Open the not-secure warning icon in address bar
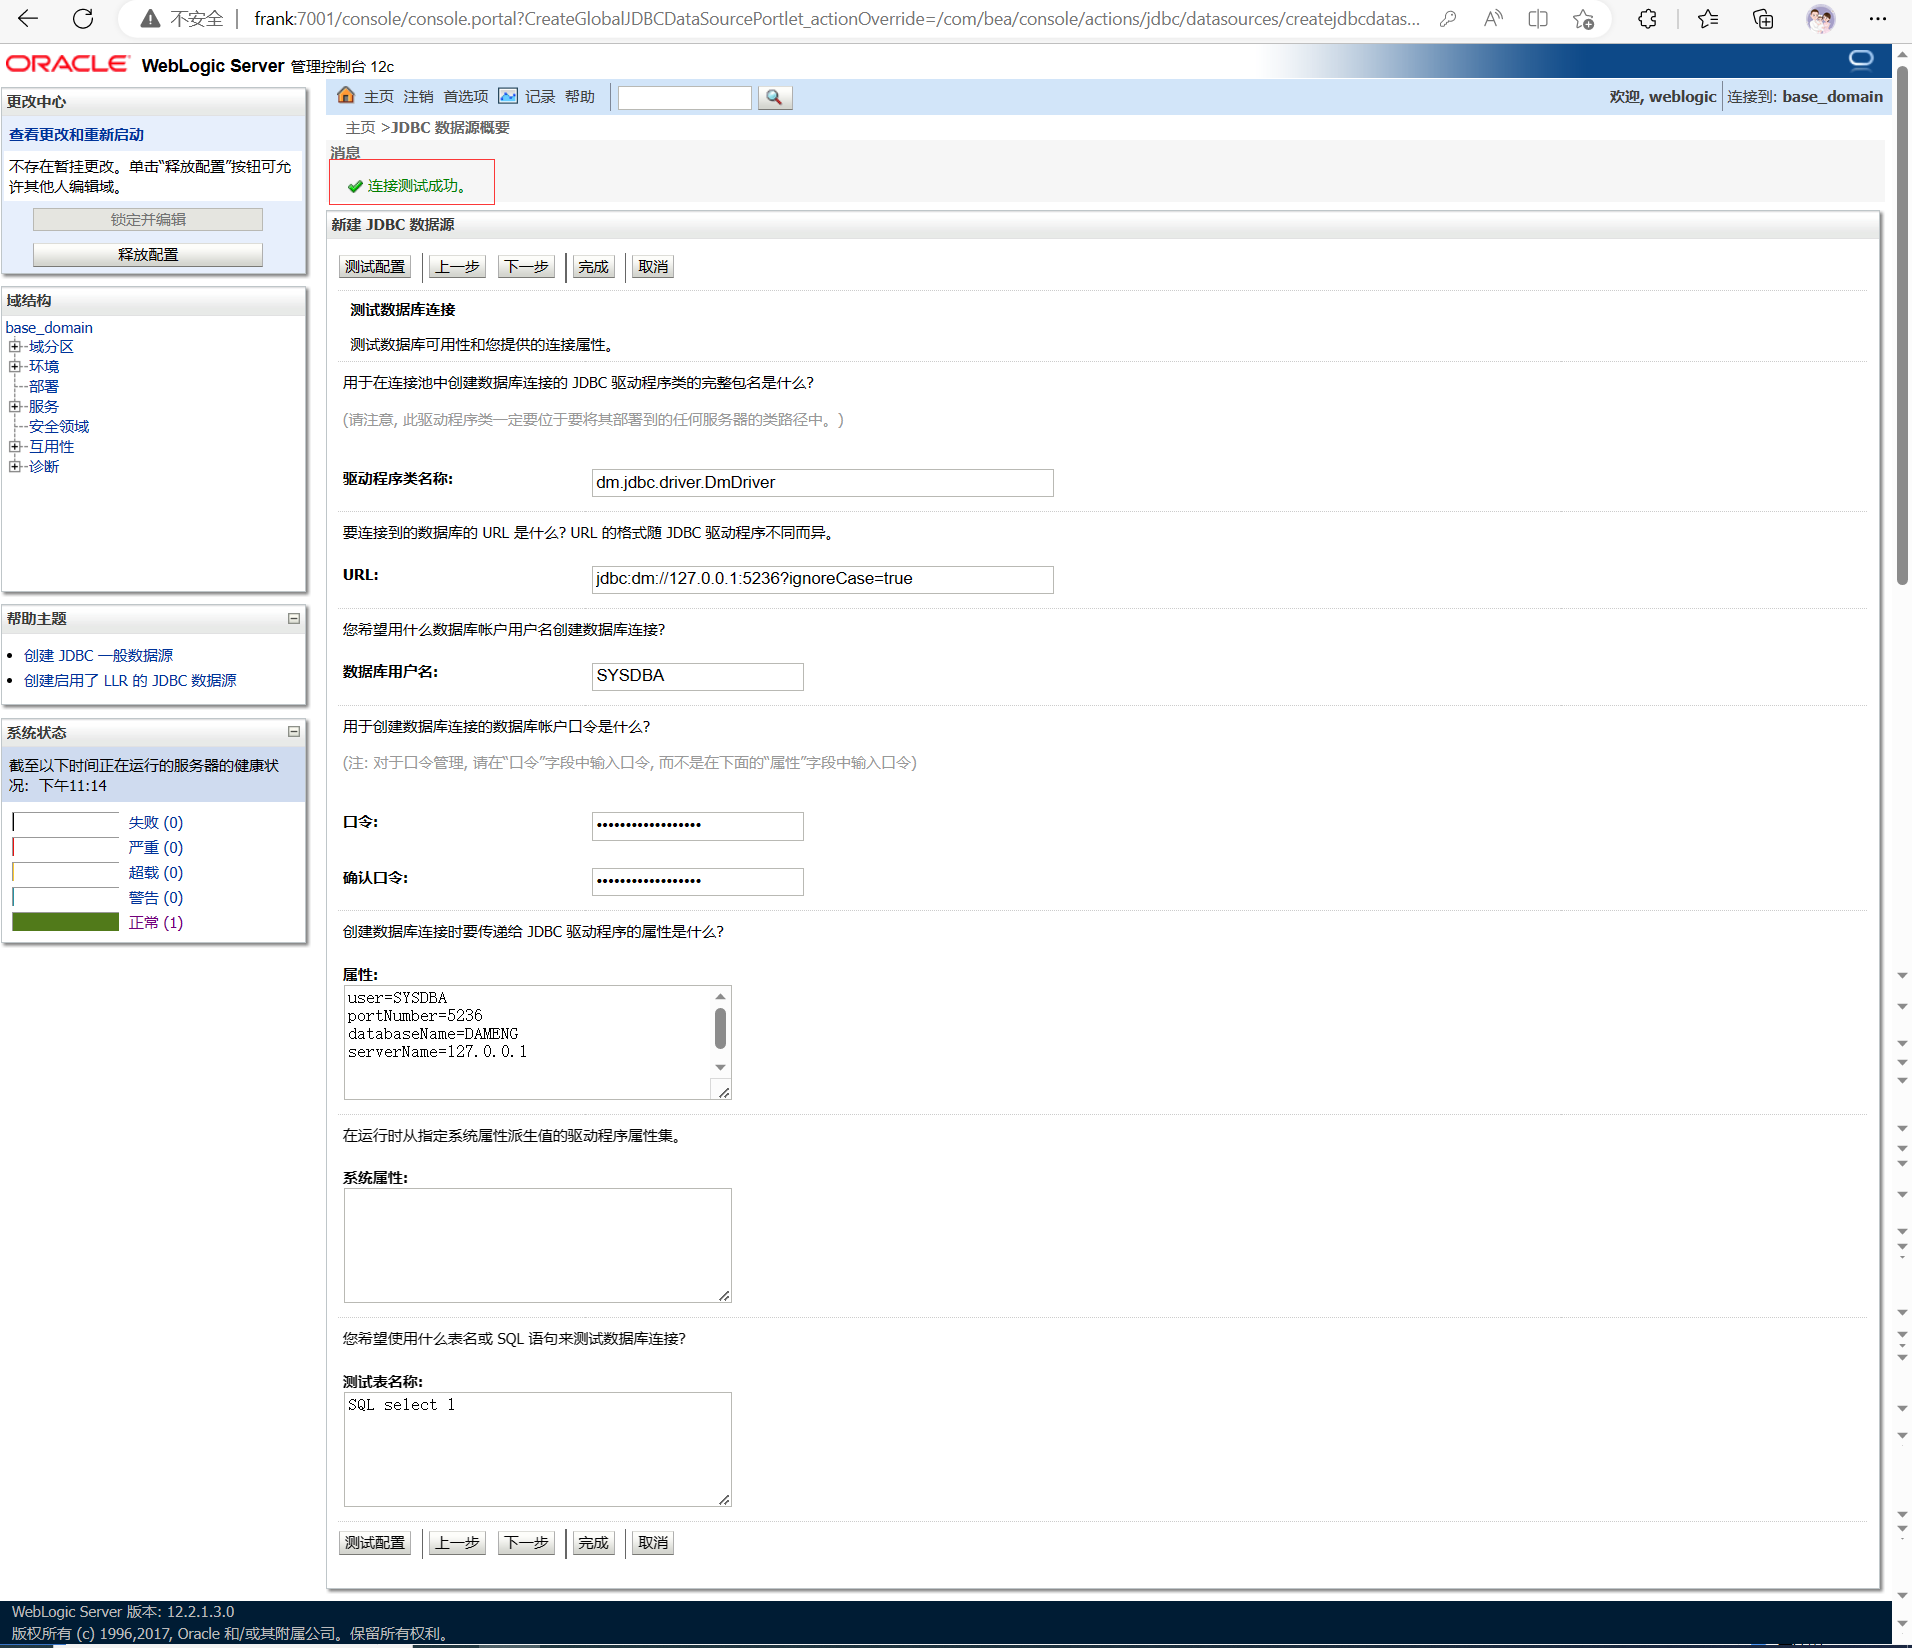1912x1648 pixels. tap(150, 19)
